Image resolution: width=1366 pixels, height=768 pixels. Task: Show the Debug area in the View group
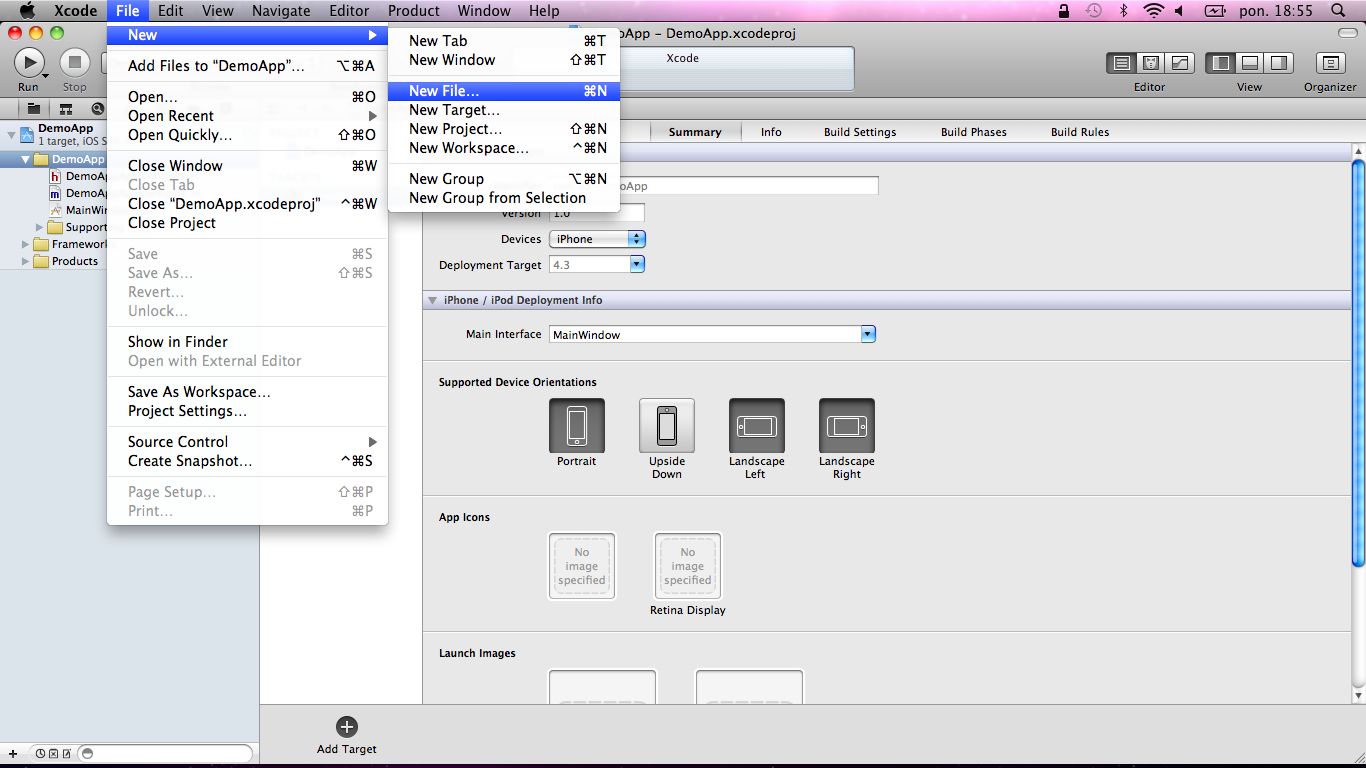click(x=1249, y=63)
